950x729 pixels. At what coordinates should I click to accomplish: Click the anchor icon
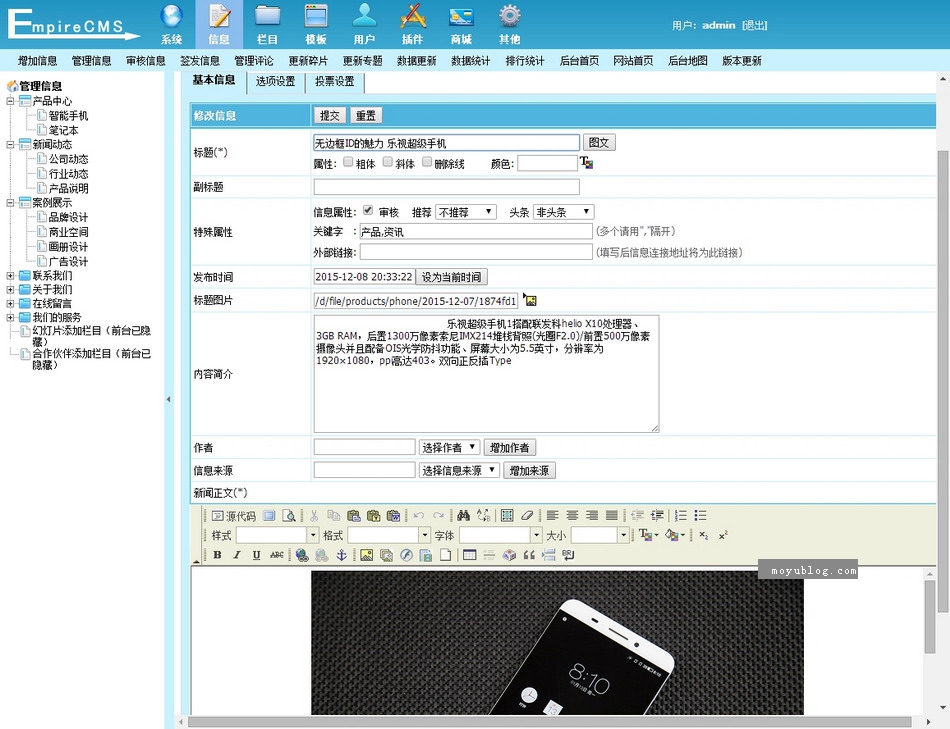[x=341, y=554]
